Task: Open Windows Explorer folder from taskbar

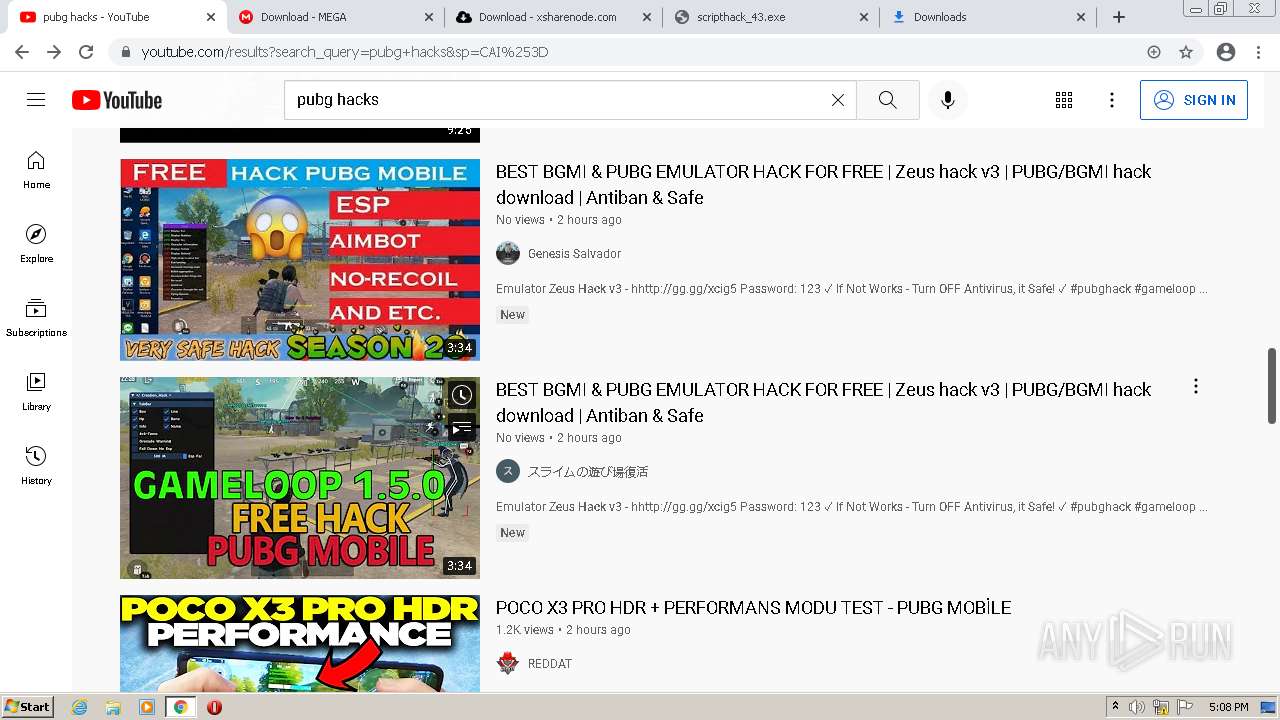Action: (x=113, y=707)
